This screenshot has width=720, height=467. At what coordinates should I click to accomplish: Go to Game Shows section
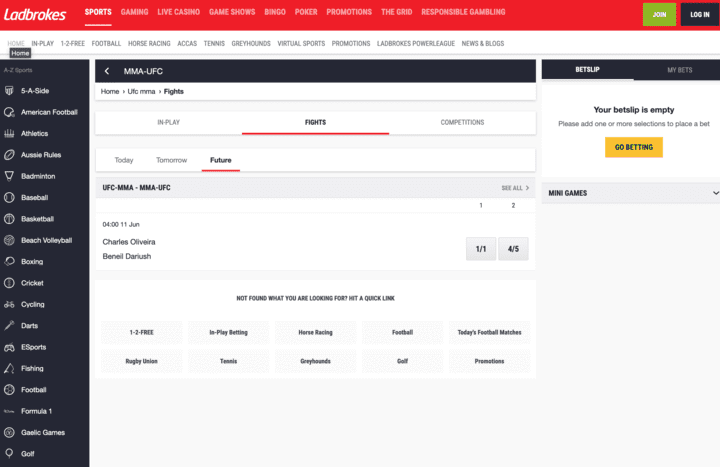click(x=232, y=12)
